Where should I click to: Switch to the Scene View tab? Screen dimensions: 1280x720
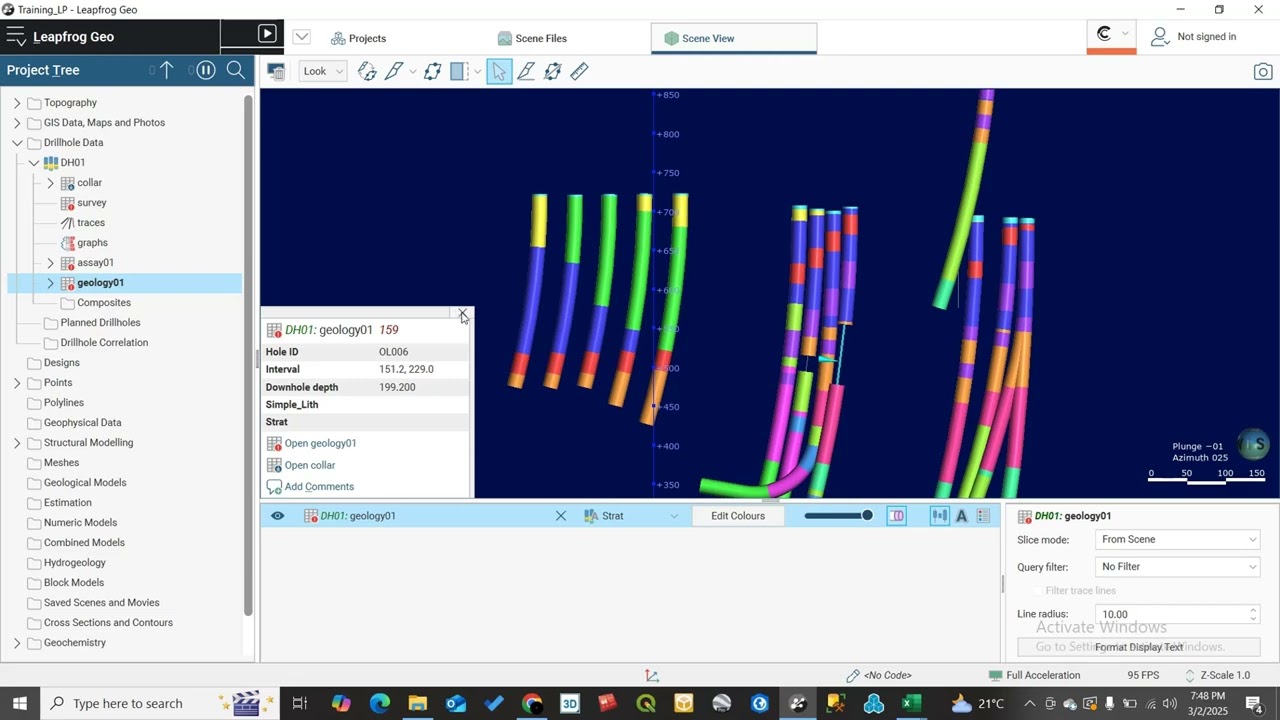tap(733, 38)
